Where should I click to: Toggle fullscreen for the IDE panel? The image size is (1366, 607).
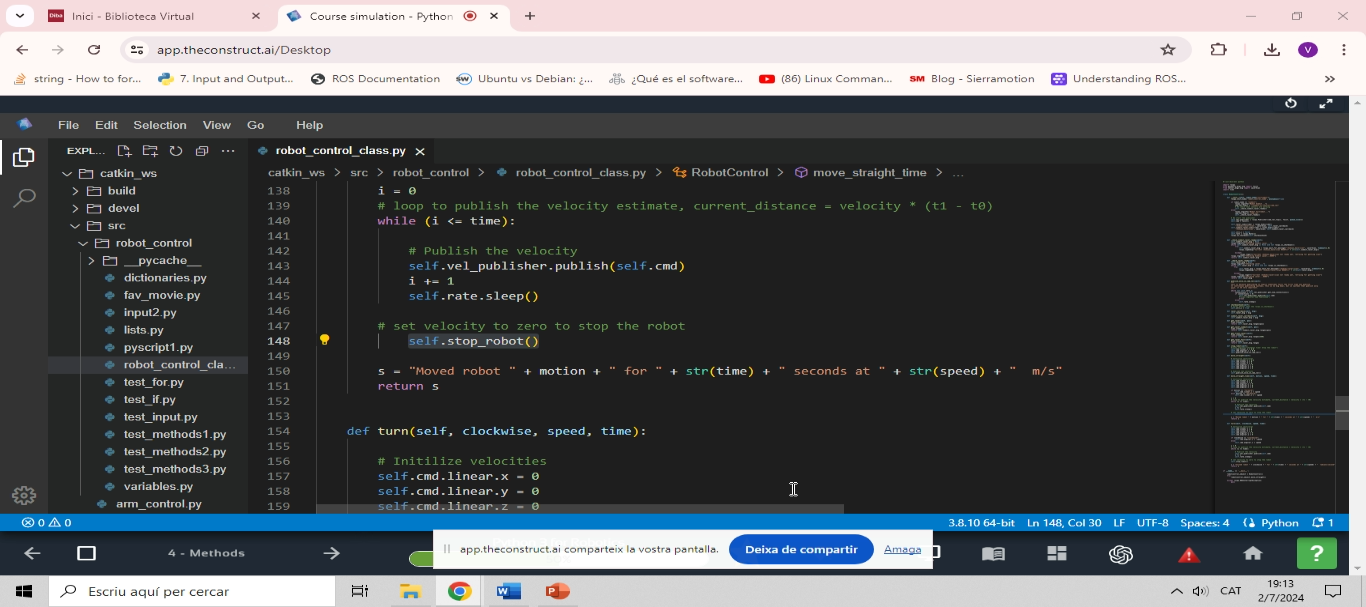pyautogui.click(x=1326, y=103)
